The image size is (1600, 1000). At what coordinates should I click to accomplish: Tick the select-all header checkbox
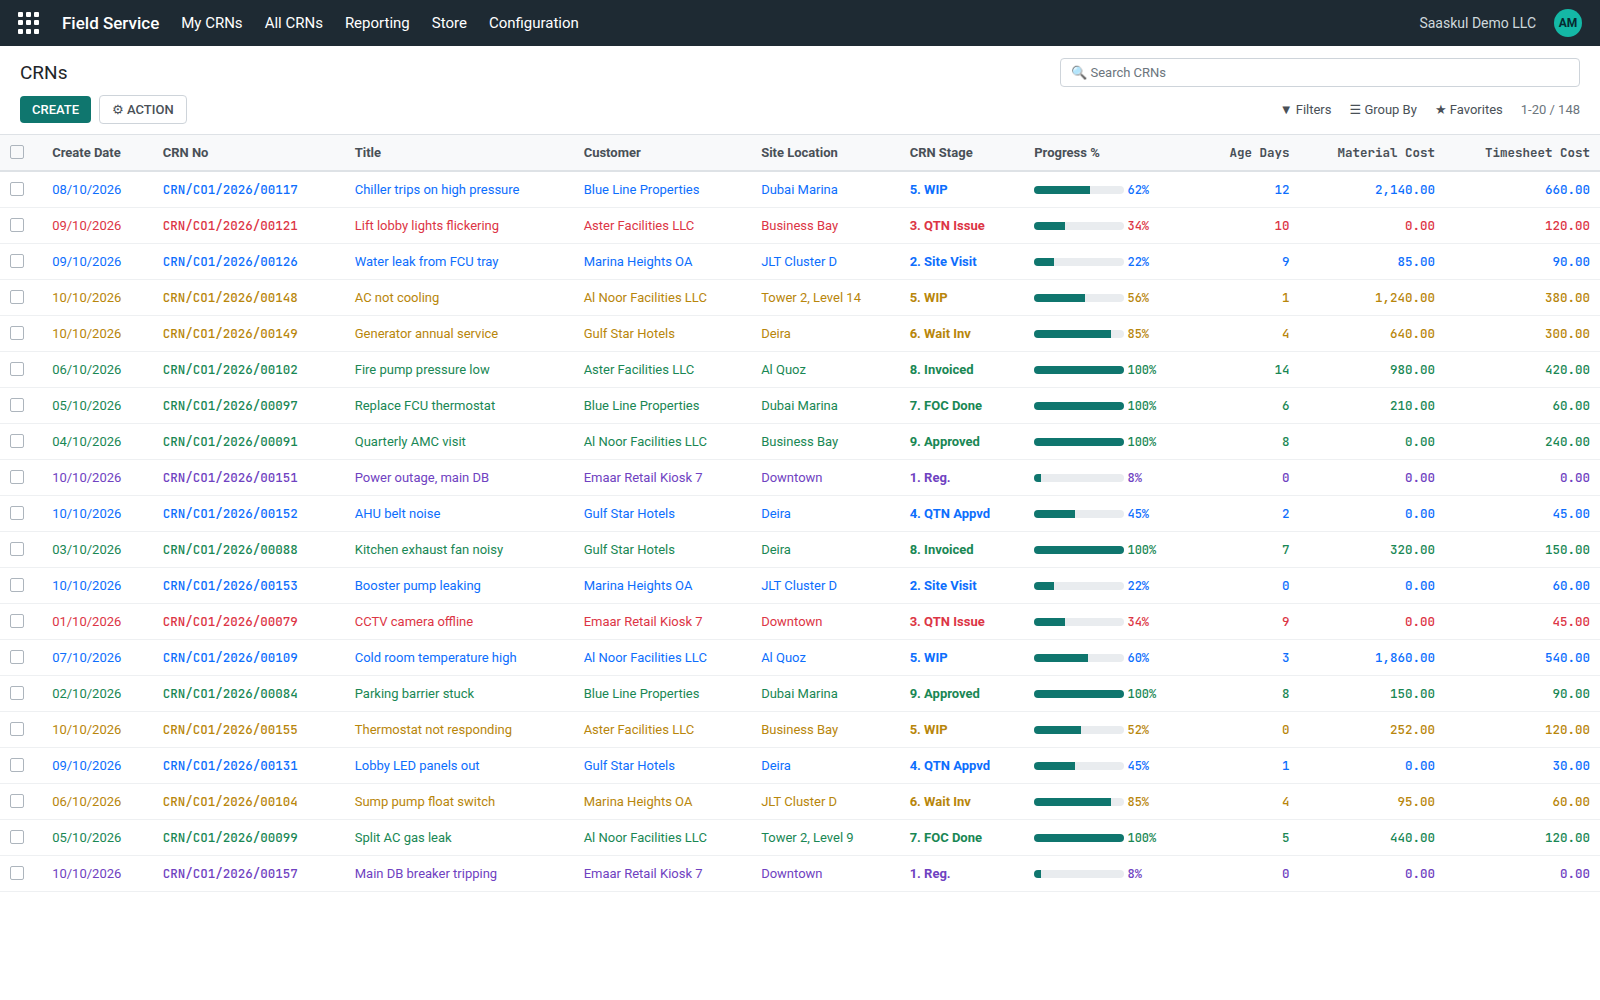17,152
